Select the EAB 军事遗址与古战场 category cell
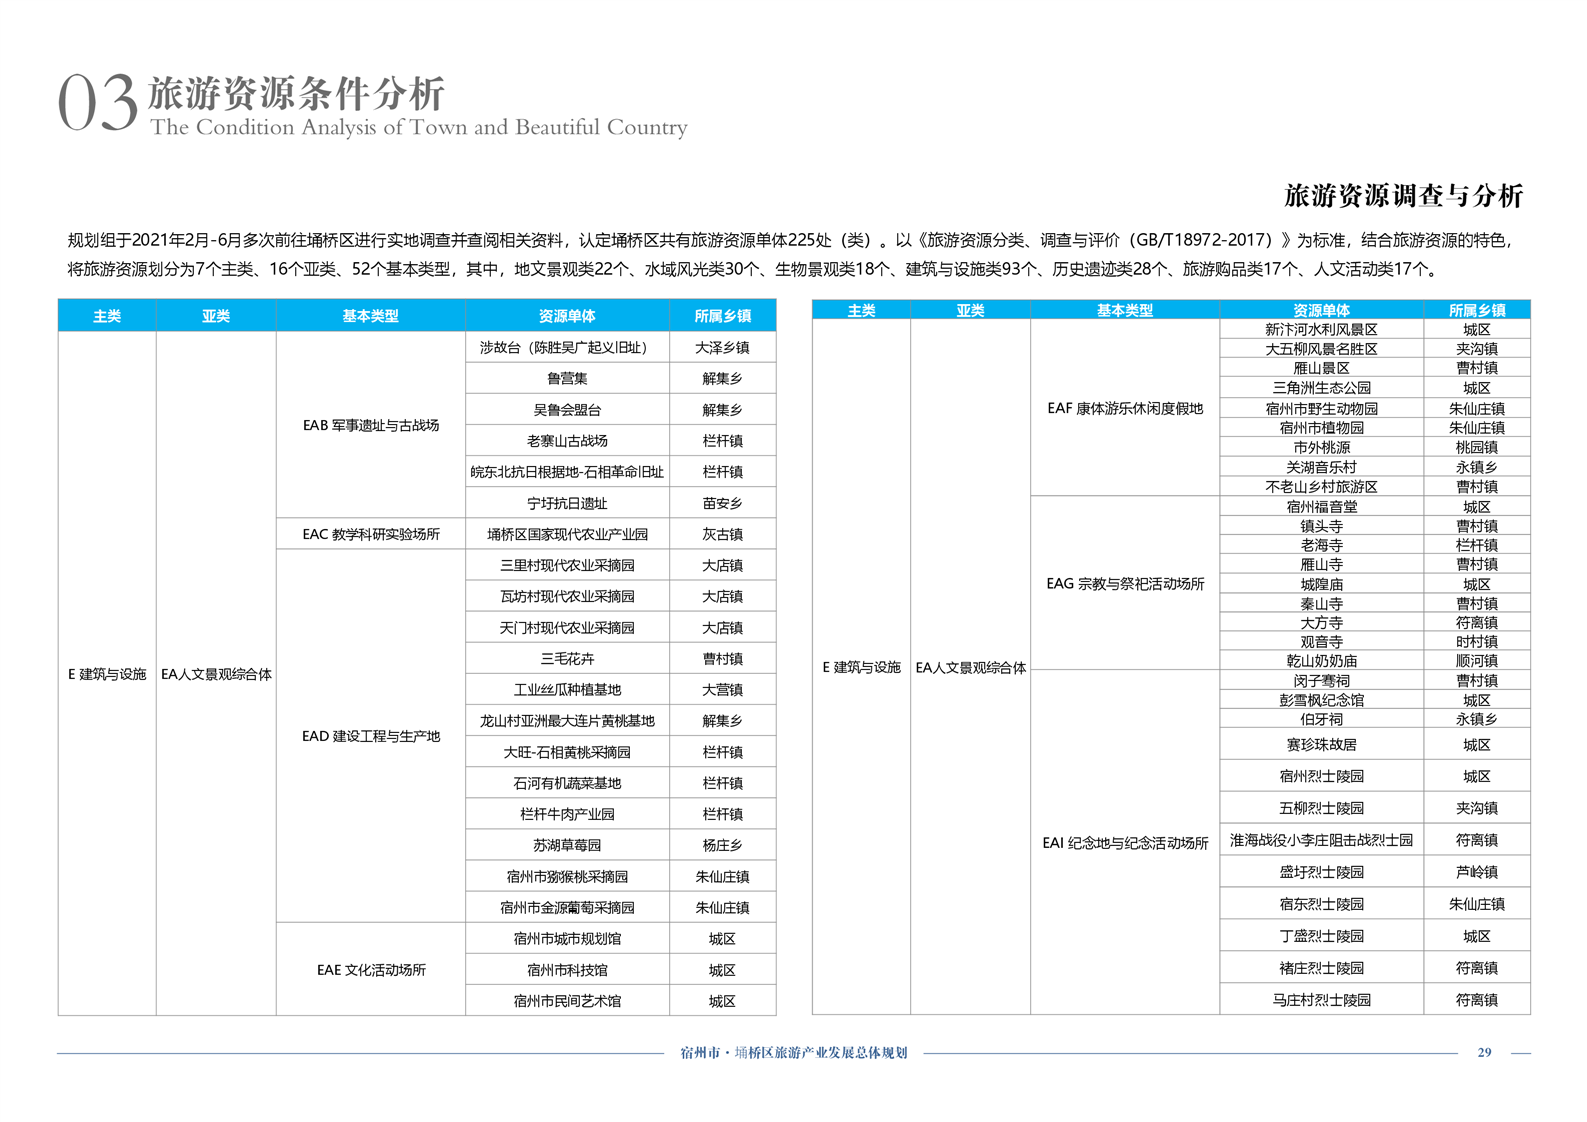 click(x=370, y=425)
